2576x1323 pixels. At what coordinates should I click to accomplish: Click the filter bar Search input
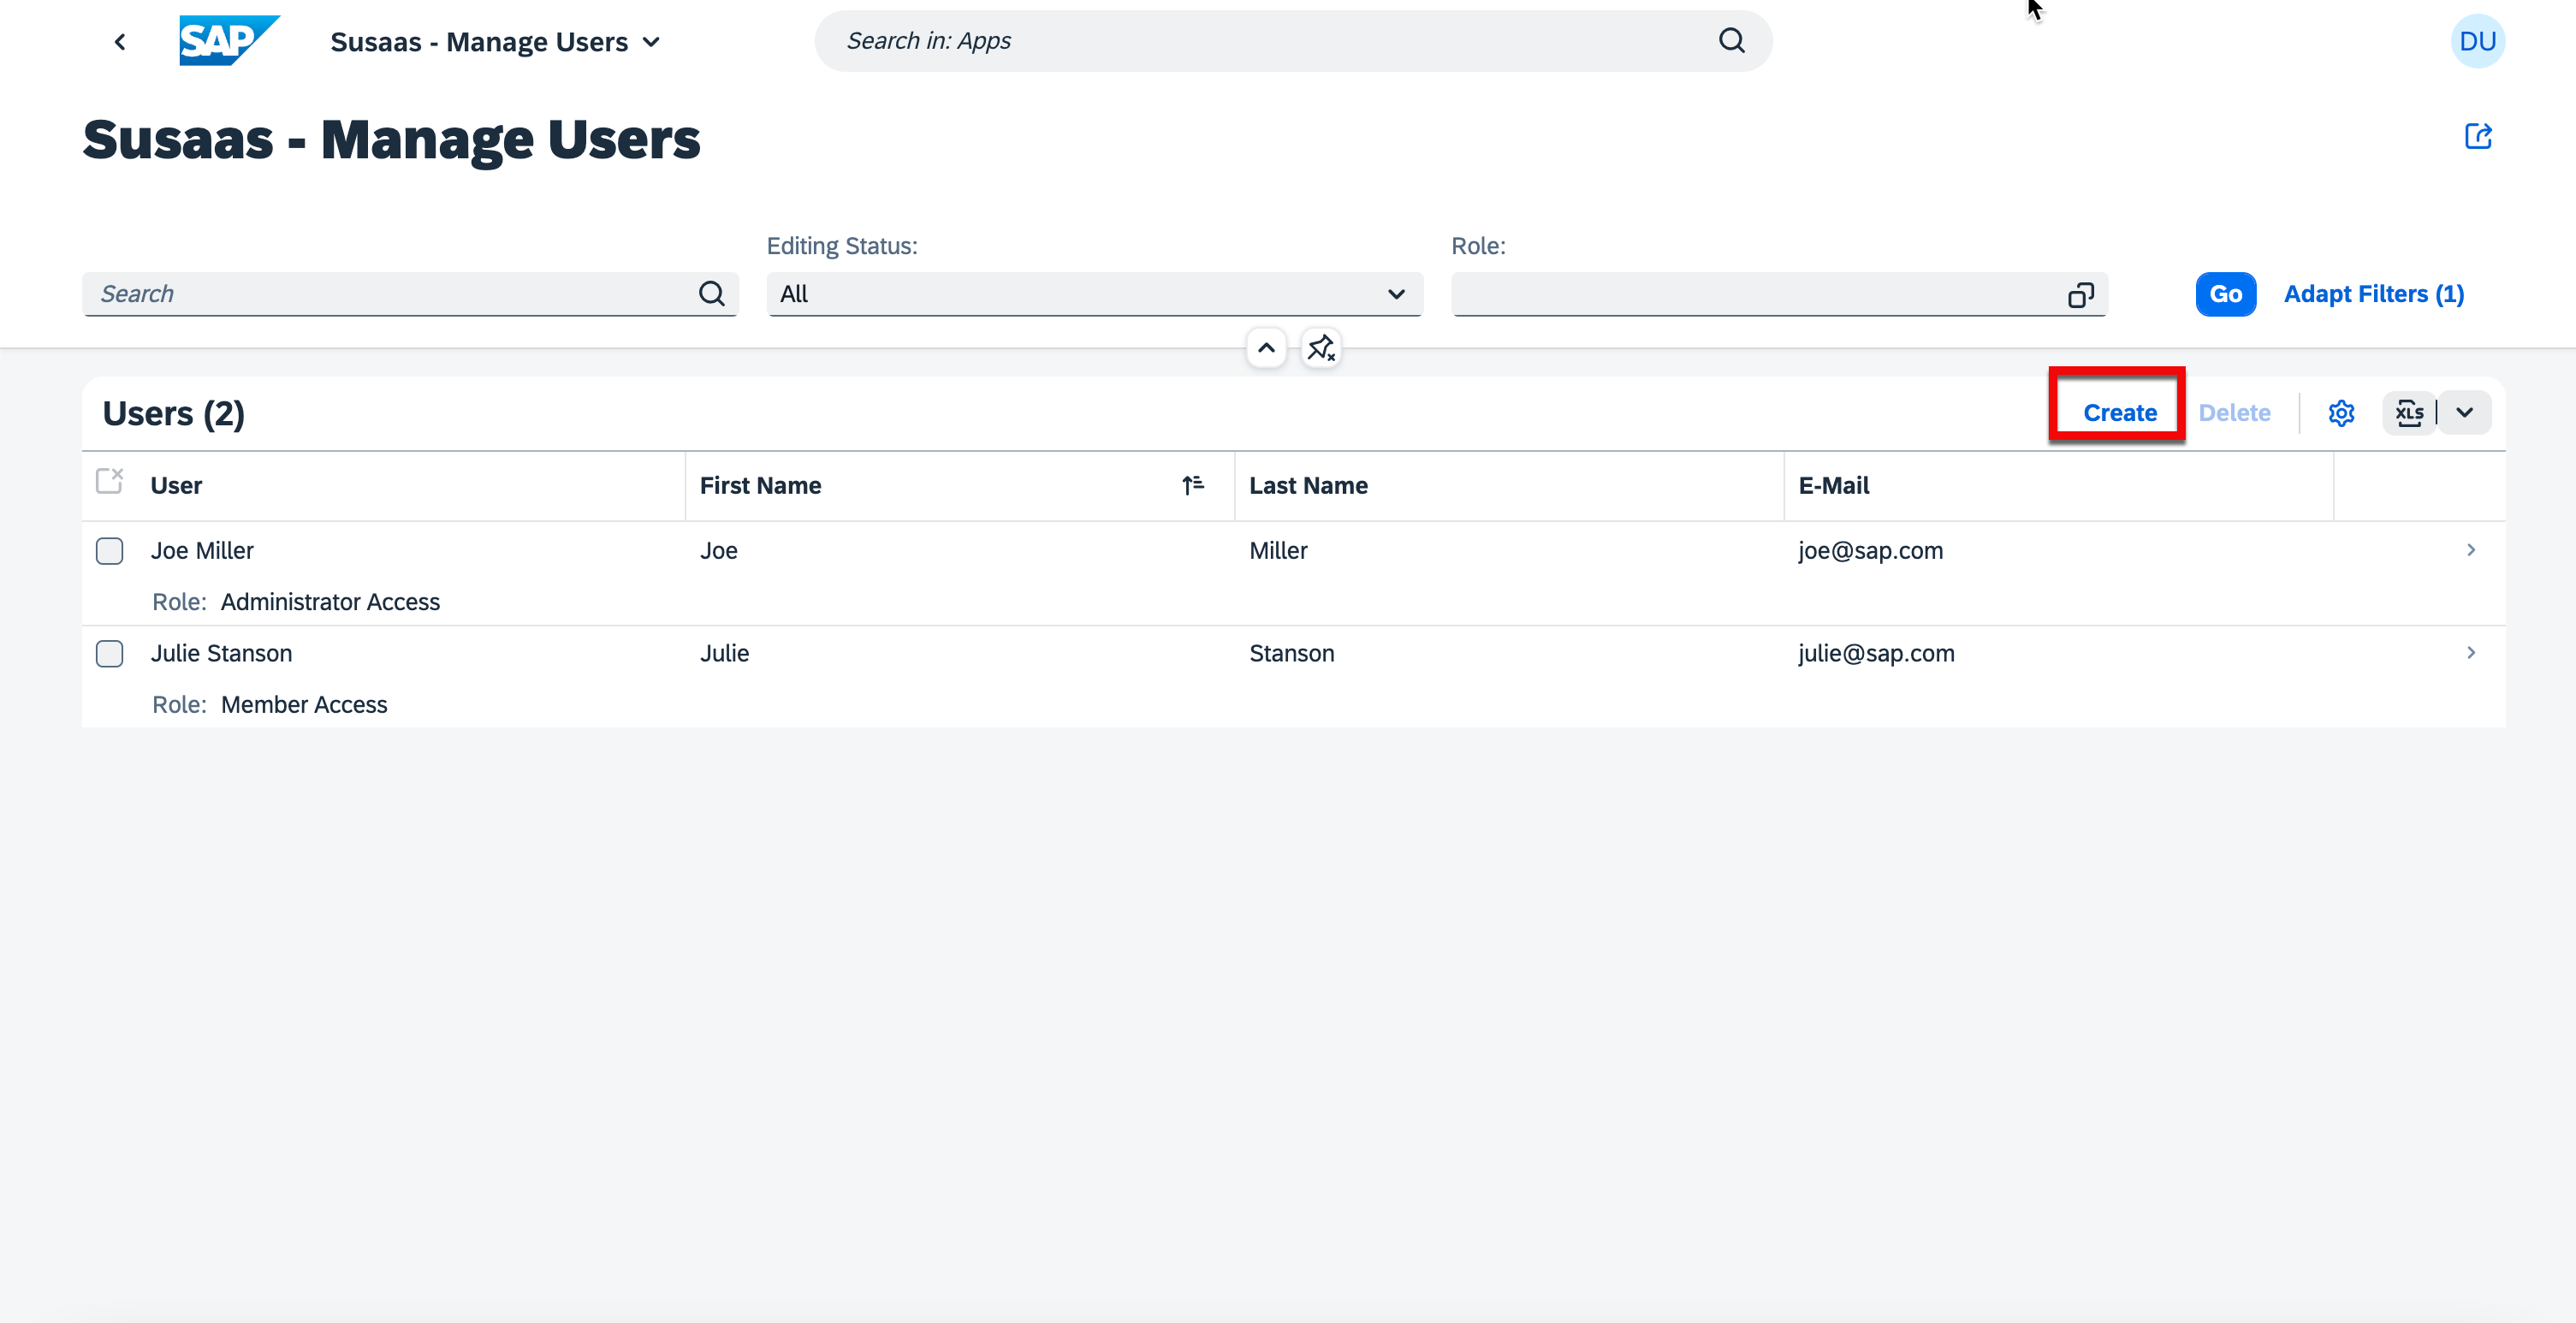[410, 294]
